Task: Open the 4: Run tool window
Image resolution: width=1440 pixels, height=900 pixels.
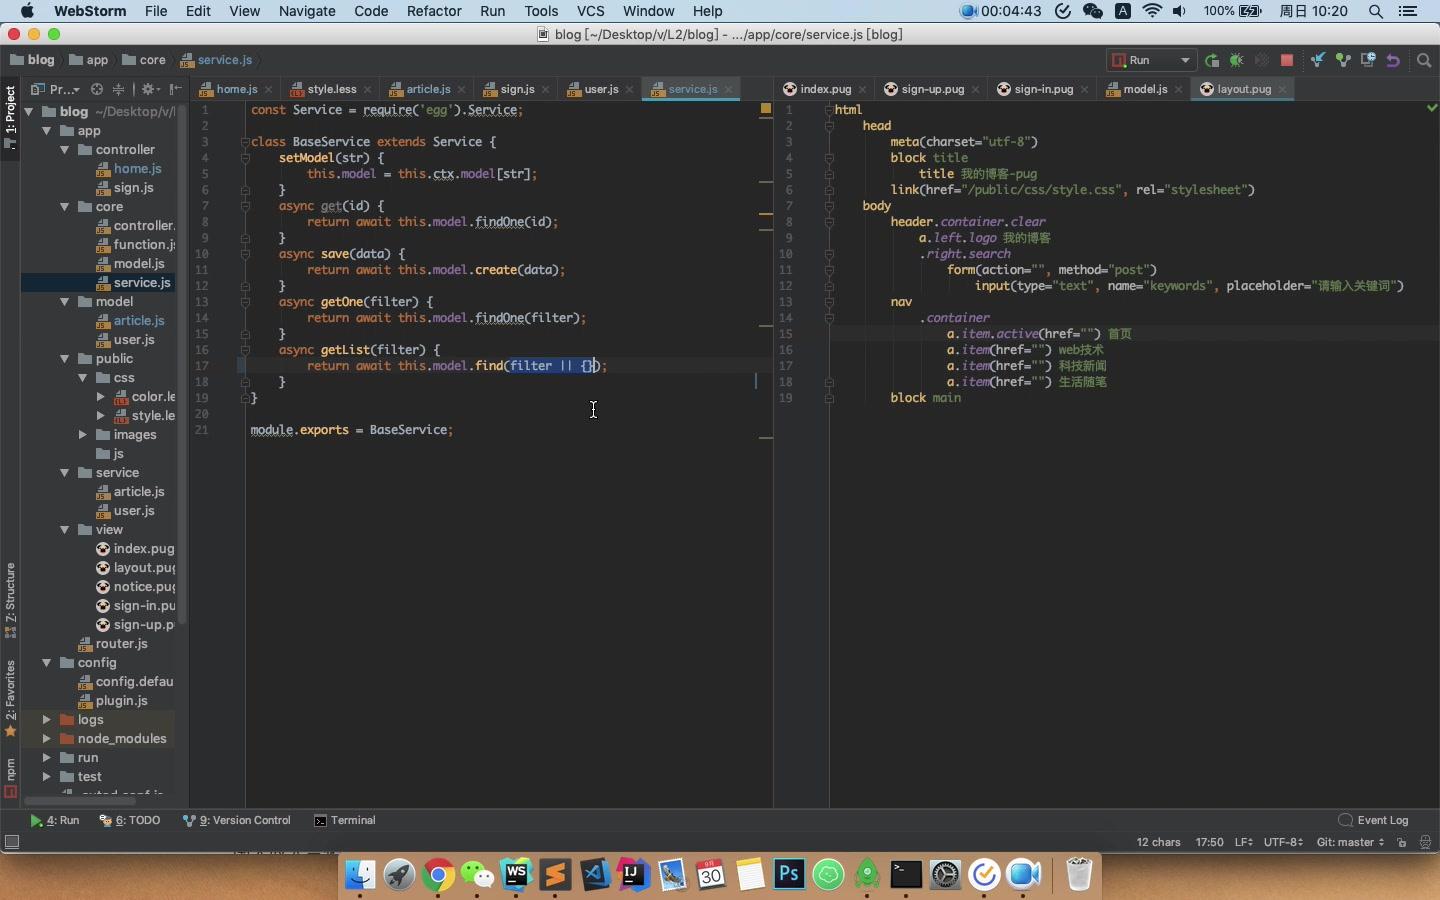Action: 55,820
